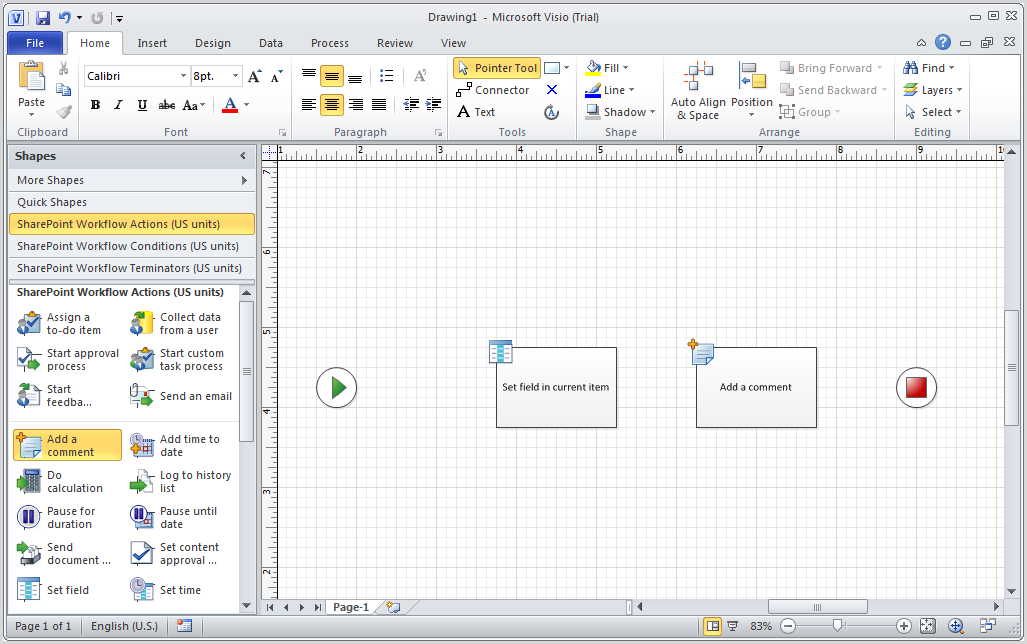The width and height of the screenshot is (1027, 644).
Task: Select the Collect data from a user shape
Action: coord(176,324)
